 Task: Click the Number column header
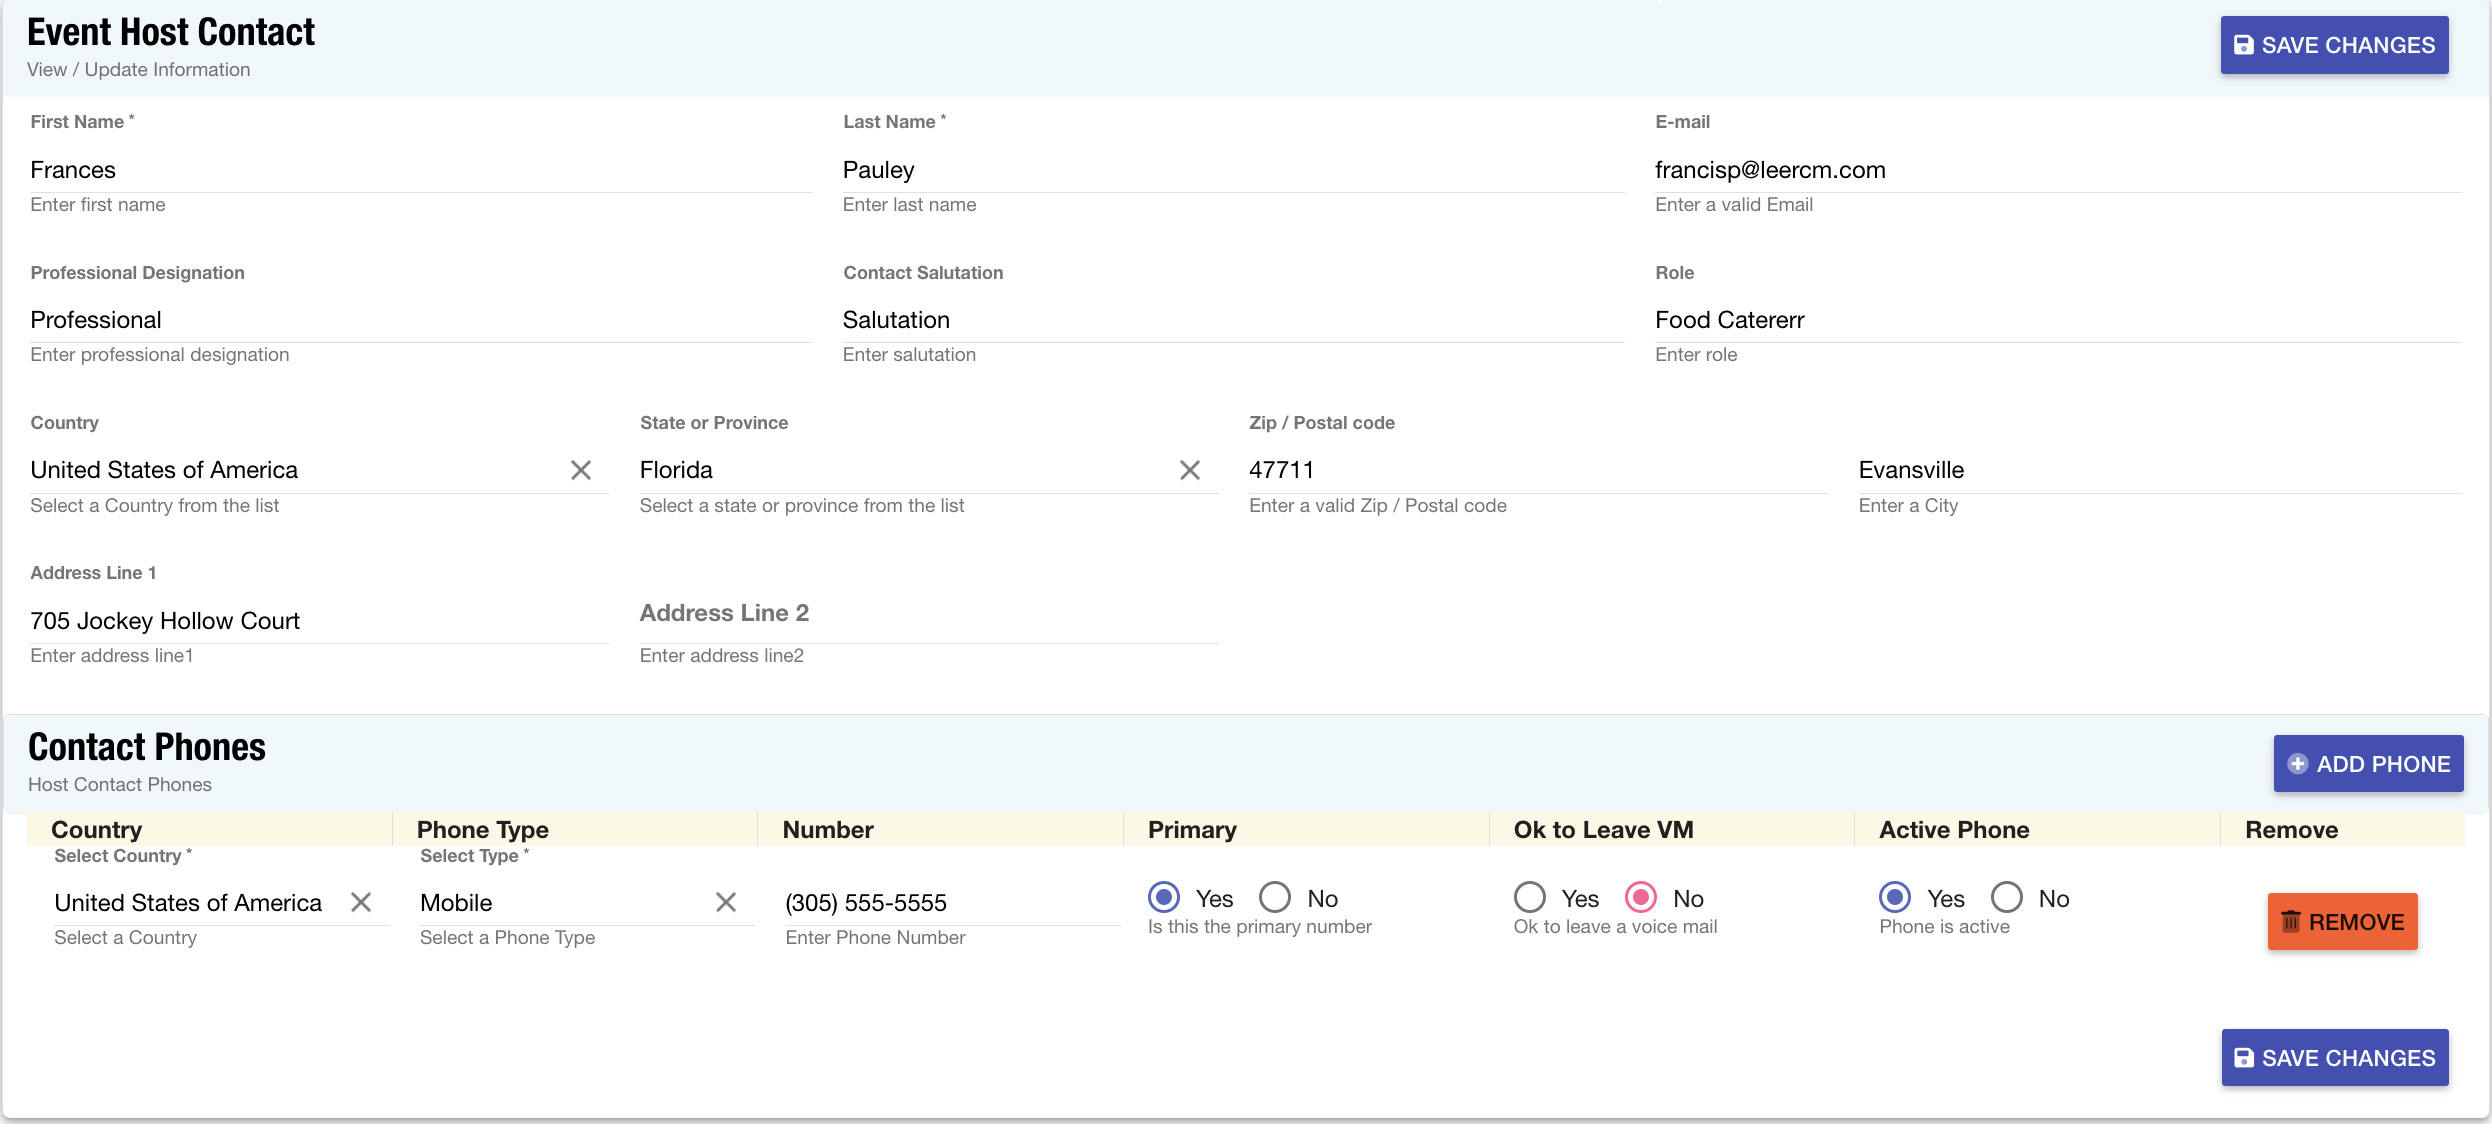click(828, 830)
